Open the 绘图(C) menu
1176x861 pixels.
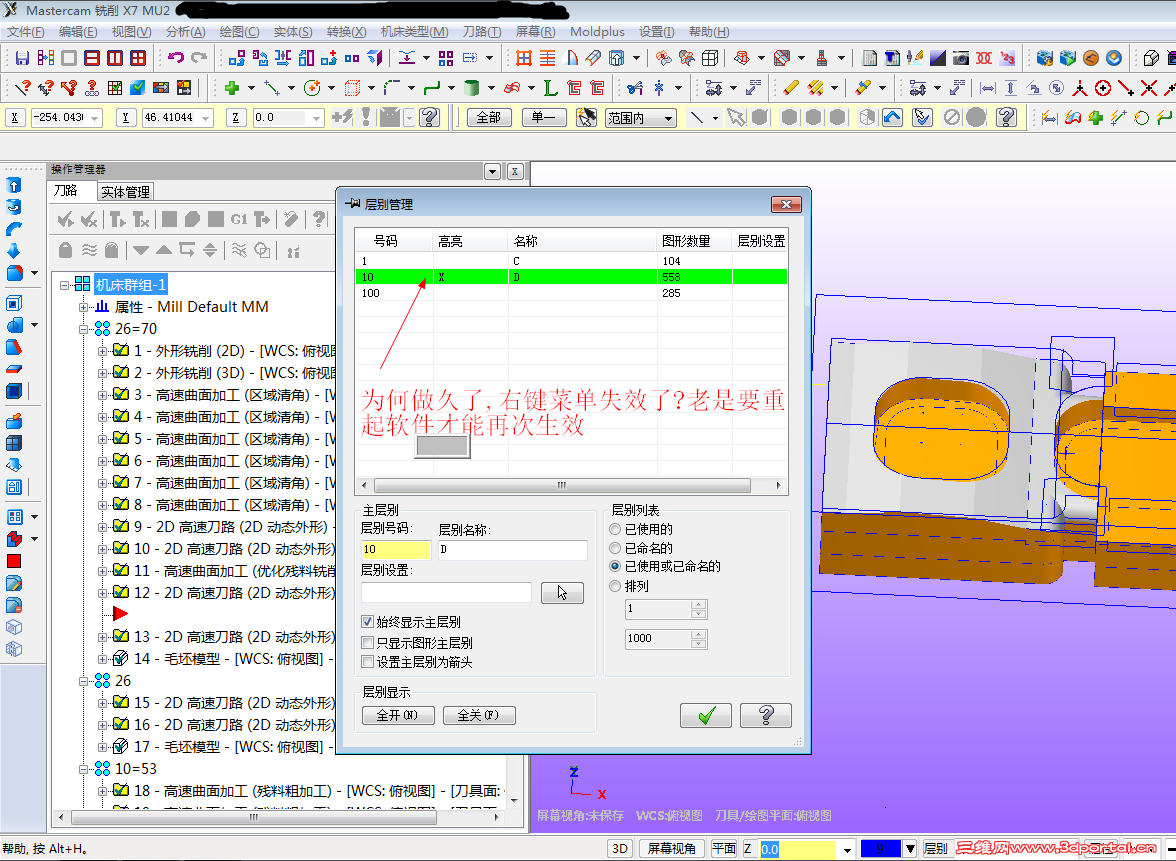click(x=239, y=32)
